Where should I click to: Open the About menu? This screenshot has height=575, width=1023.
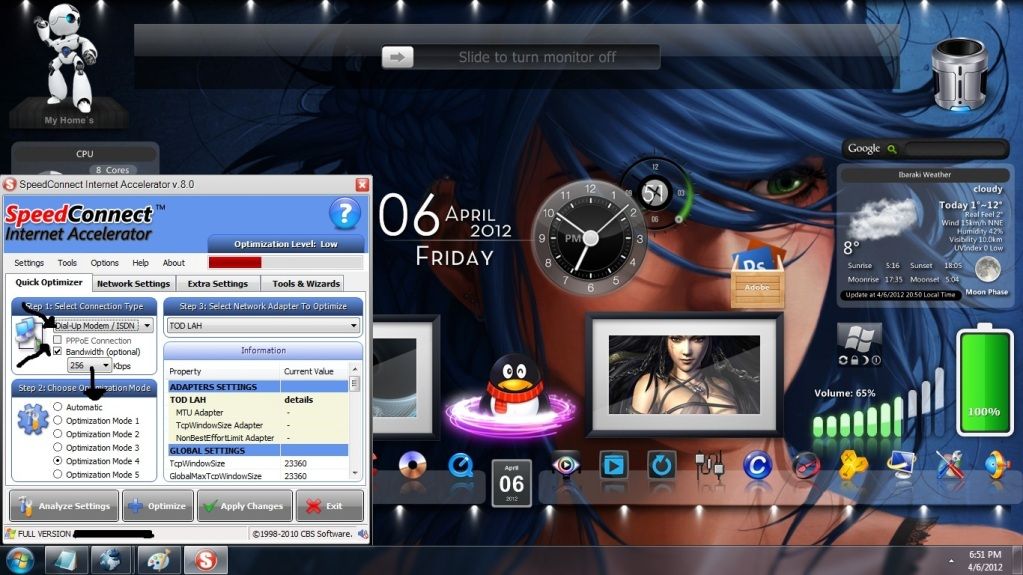pyautogui.click(x=174, y=262)
